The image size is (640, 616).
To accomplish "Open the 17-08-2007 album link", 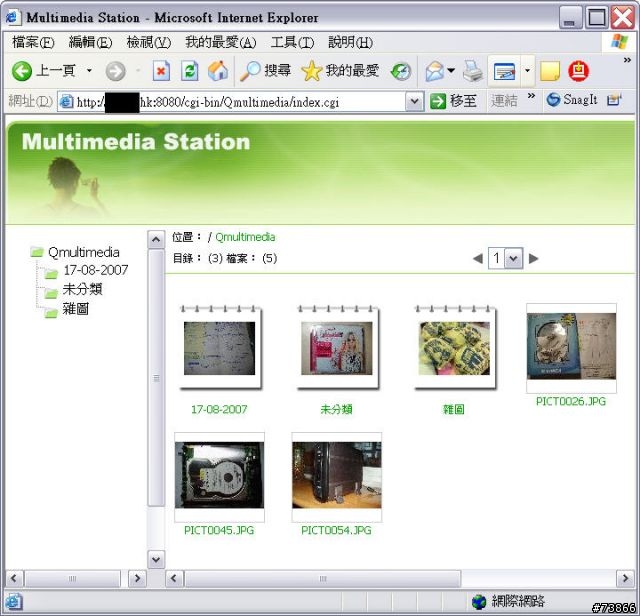I will coord(219,409).
